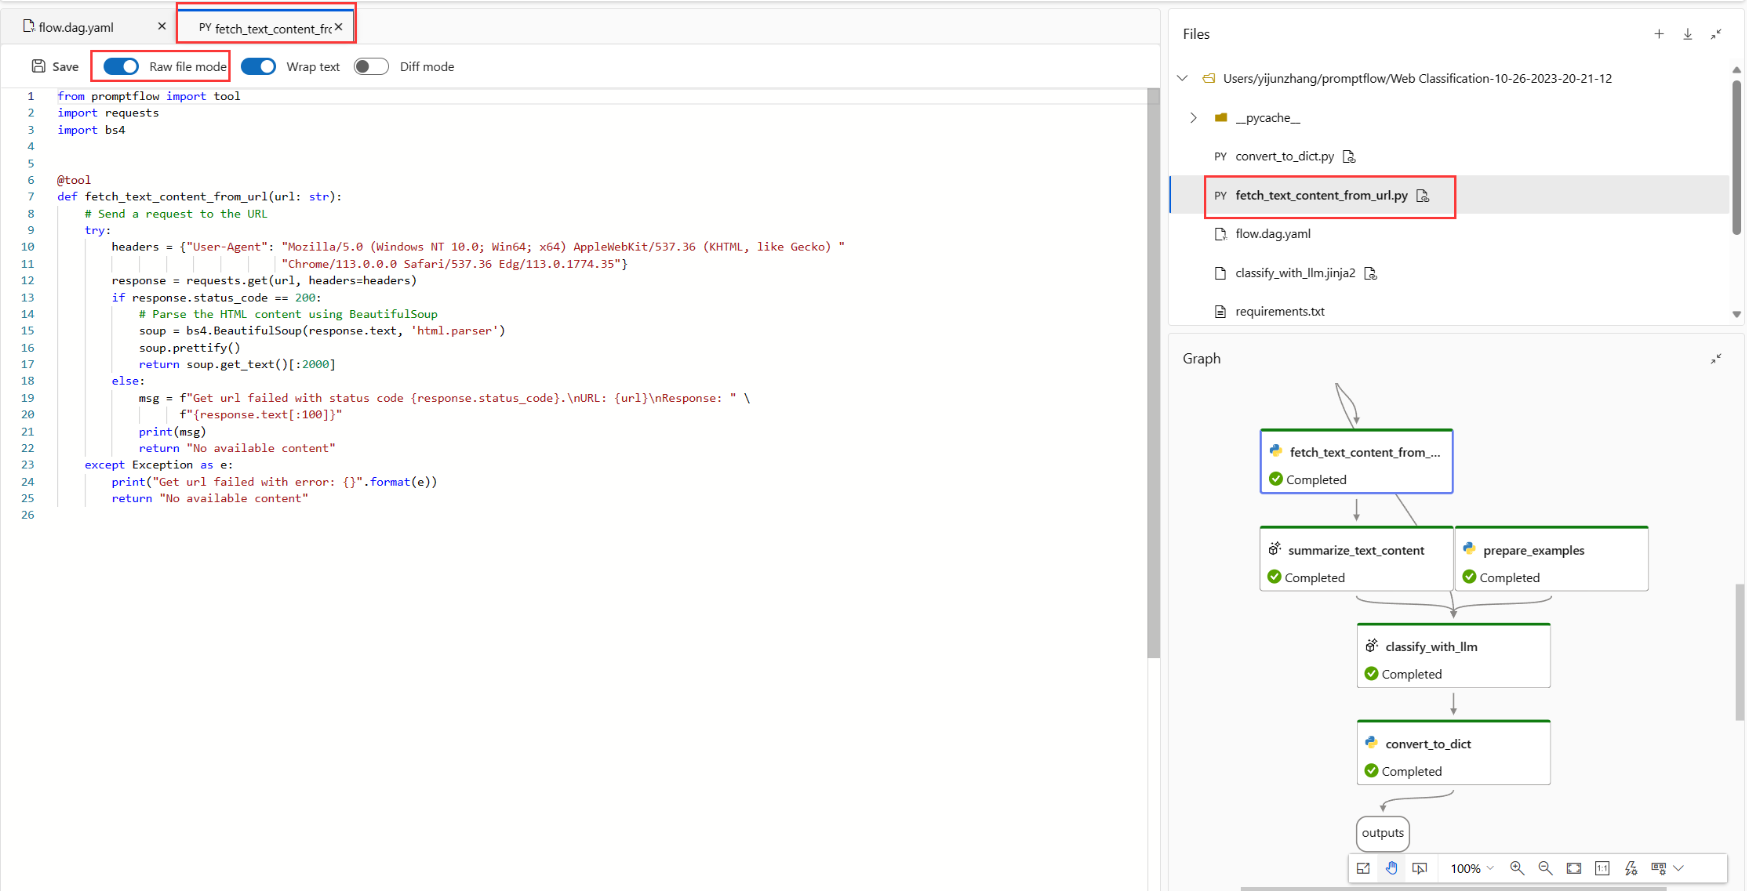Click the Files panel vertical scrollbar
Screen dimensions: 1747x891
coord(1736,160)
